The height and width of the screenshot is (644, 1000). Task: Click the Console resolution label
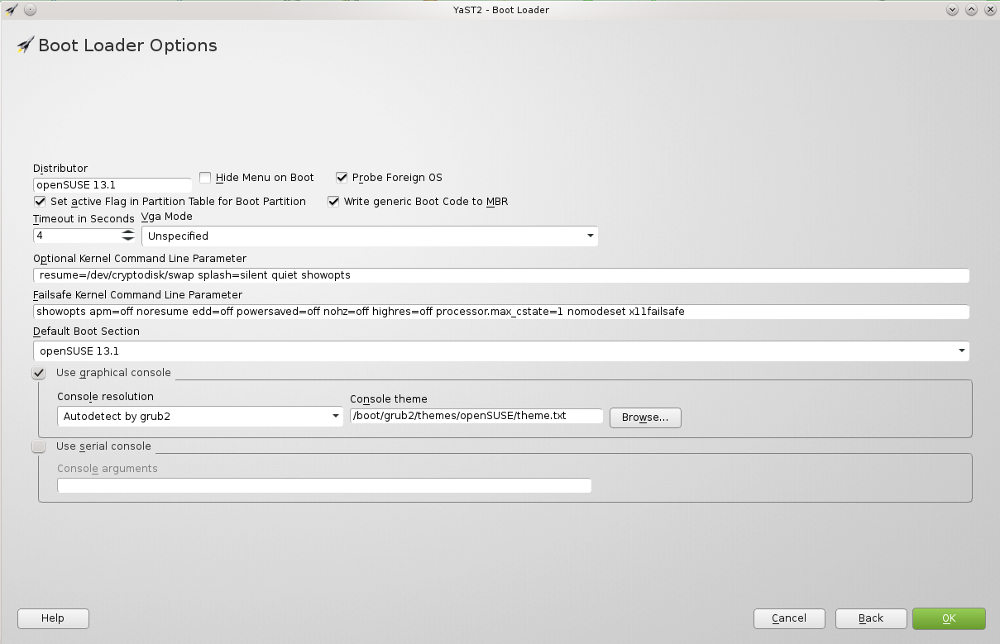point(105,397)
